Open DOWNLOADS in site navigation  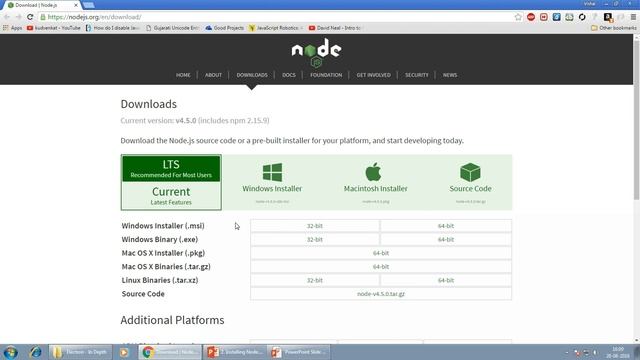click(252, 75)
